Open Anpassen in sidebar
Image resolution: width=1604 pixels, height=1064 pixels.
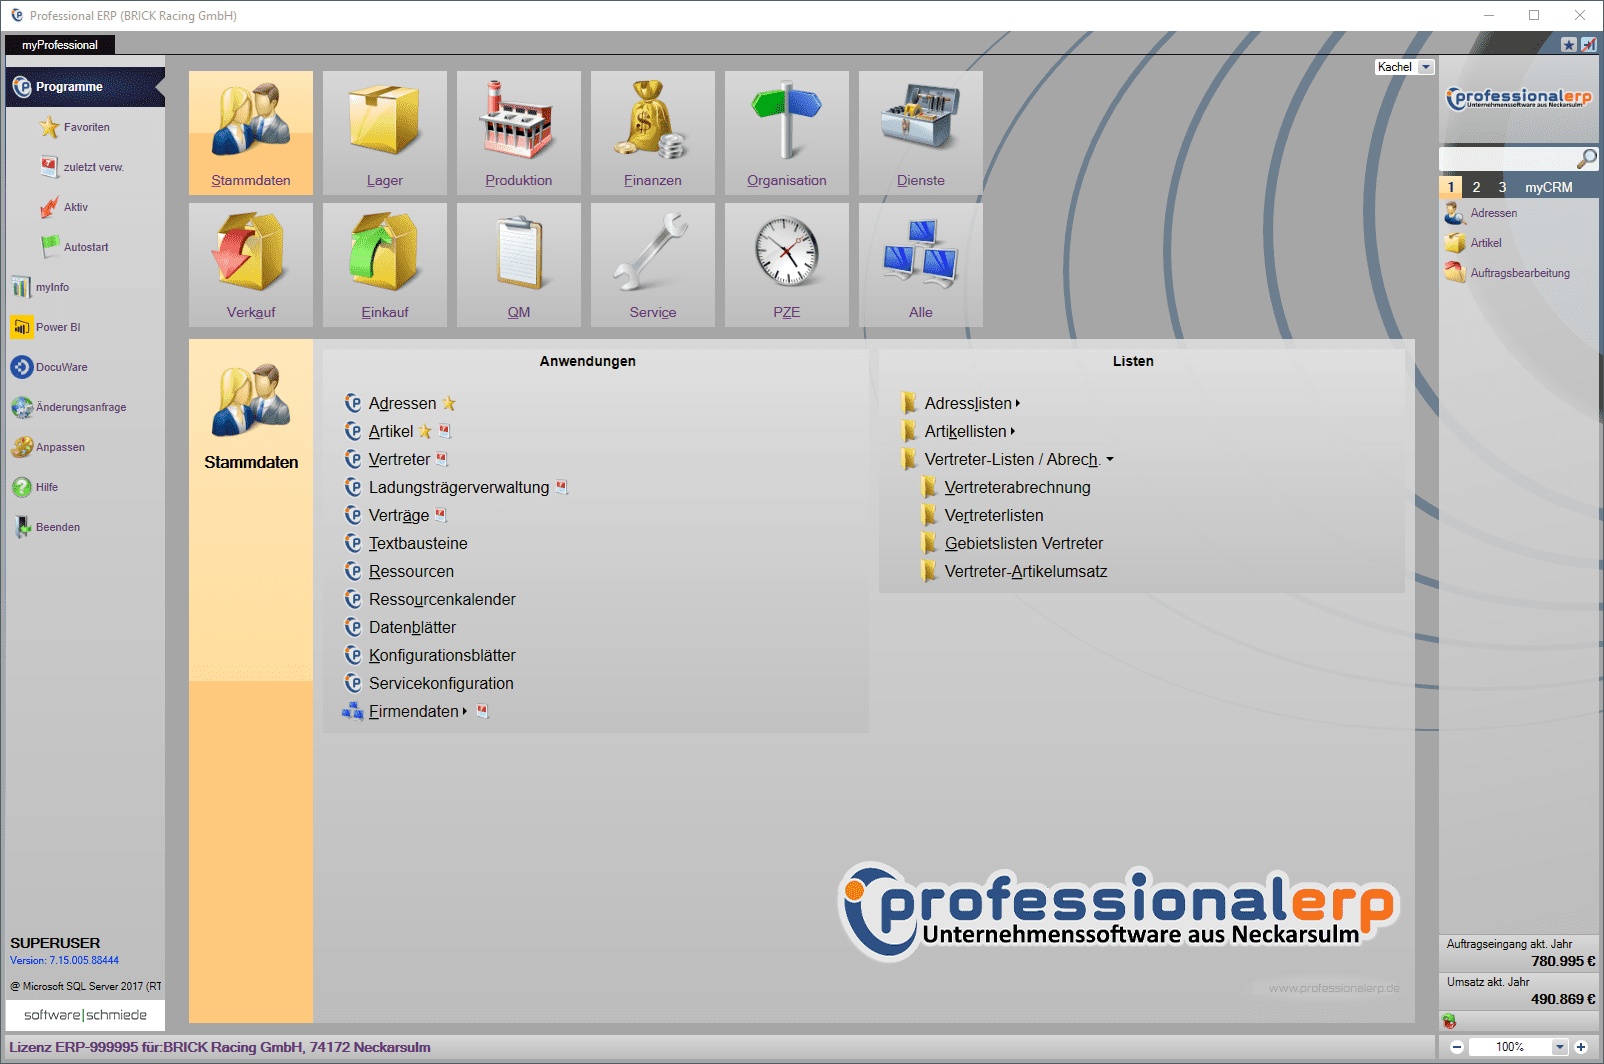(48, 447)
